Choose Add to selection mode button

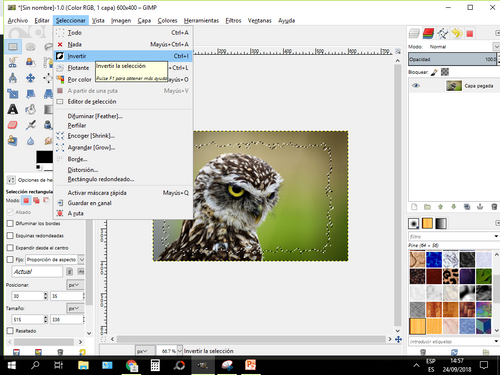[x=36, y=200]
